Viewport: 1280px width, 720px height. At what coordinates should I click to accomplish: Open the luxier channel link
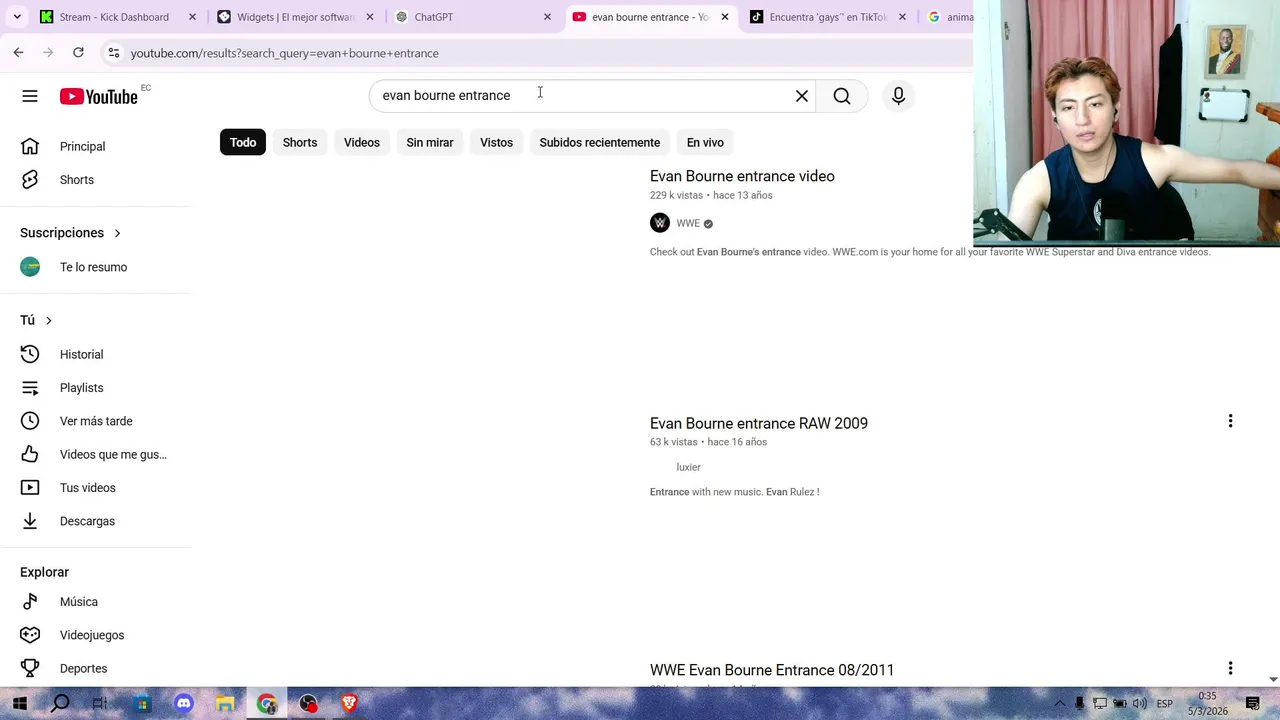coord(688,467)
